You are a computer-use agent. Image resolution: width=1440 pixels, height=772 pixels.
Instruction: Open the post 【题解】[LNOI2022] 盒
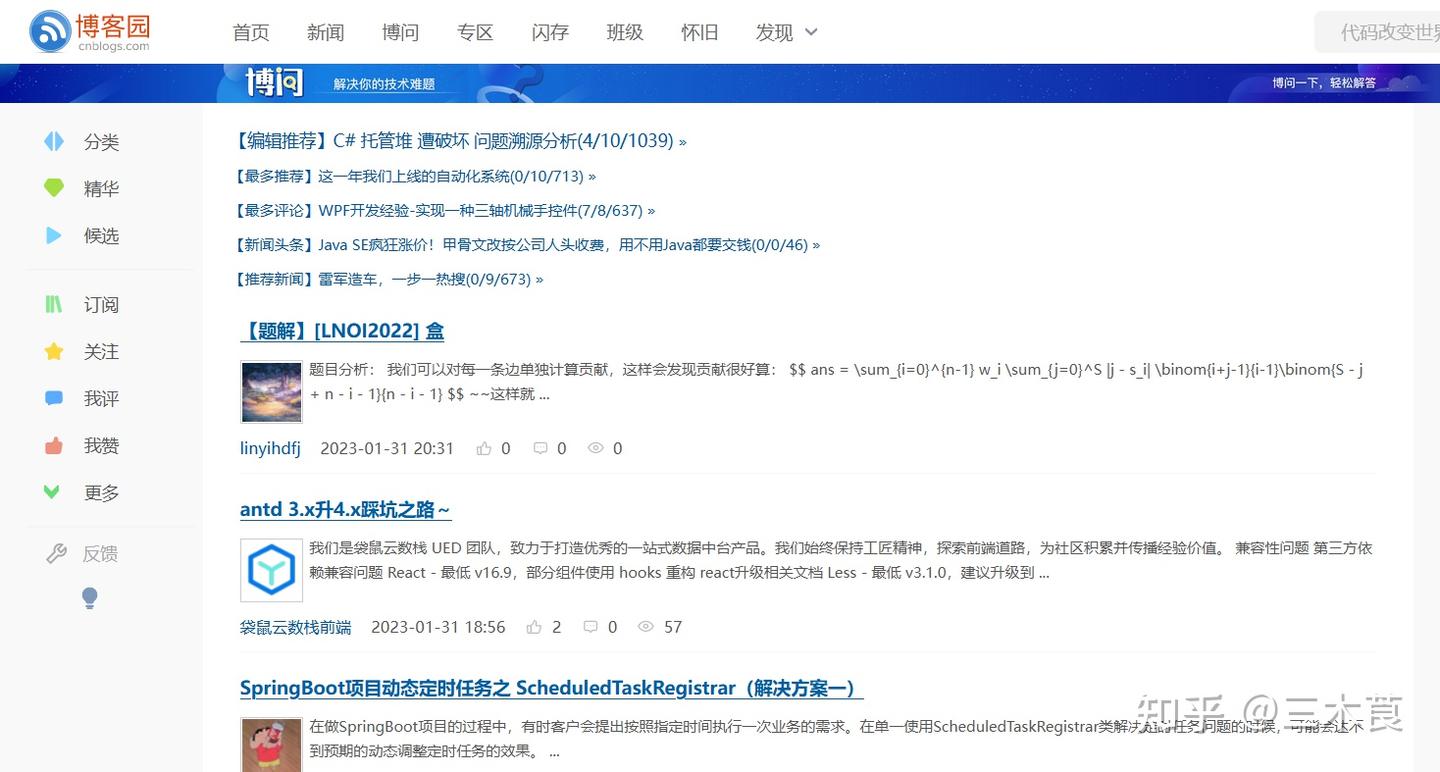pos(342,330)
